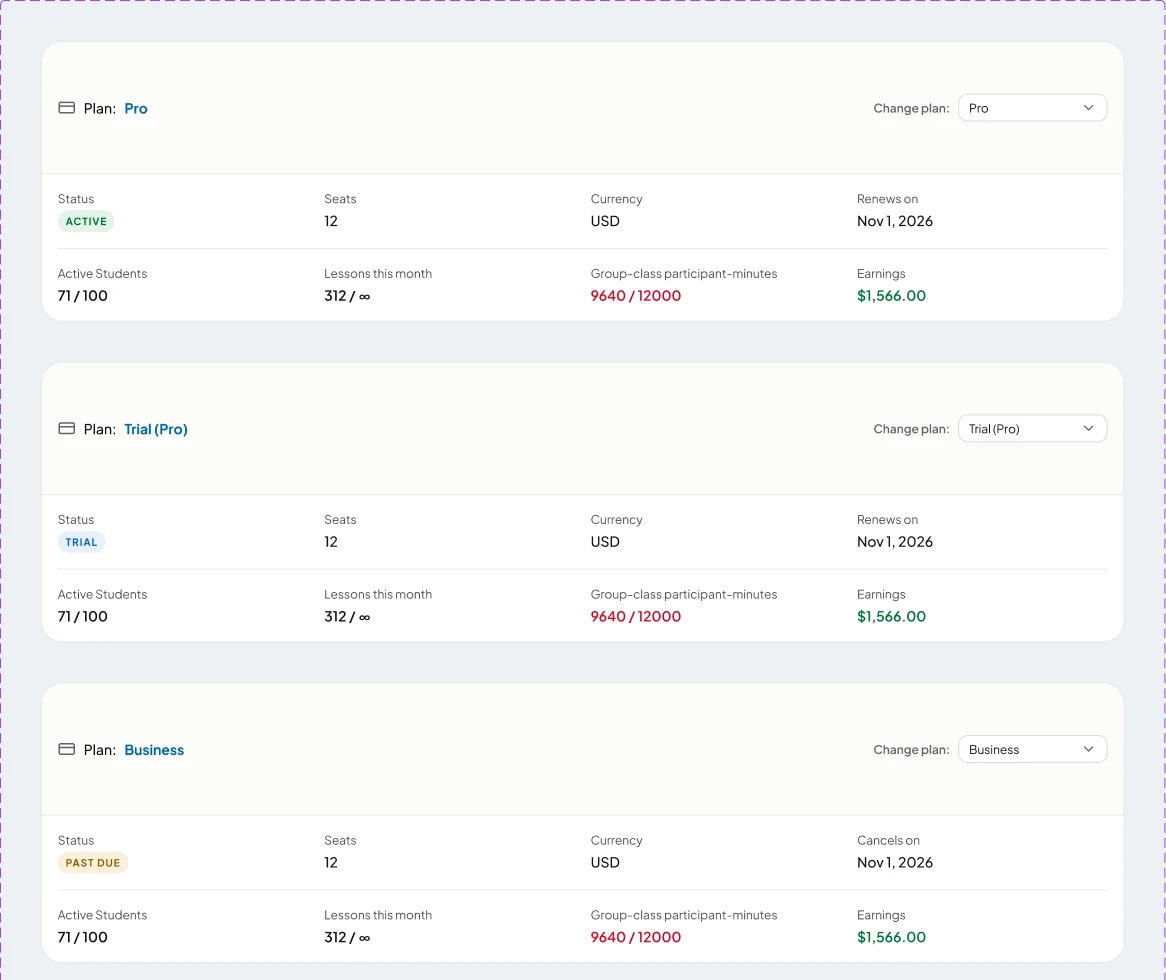Click 9640 / 12000 minutes in Trial (Pro) card
Image resolution: width=1166 pixels, height=980 pixels.
(x=636, y=616)
